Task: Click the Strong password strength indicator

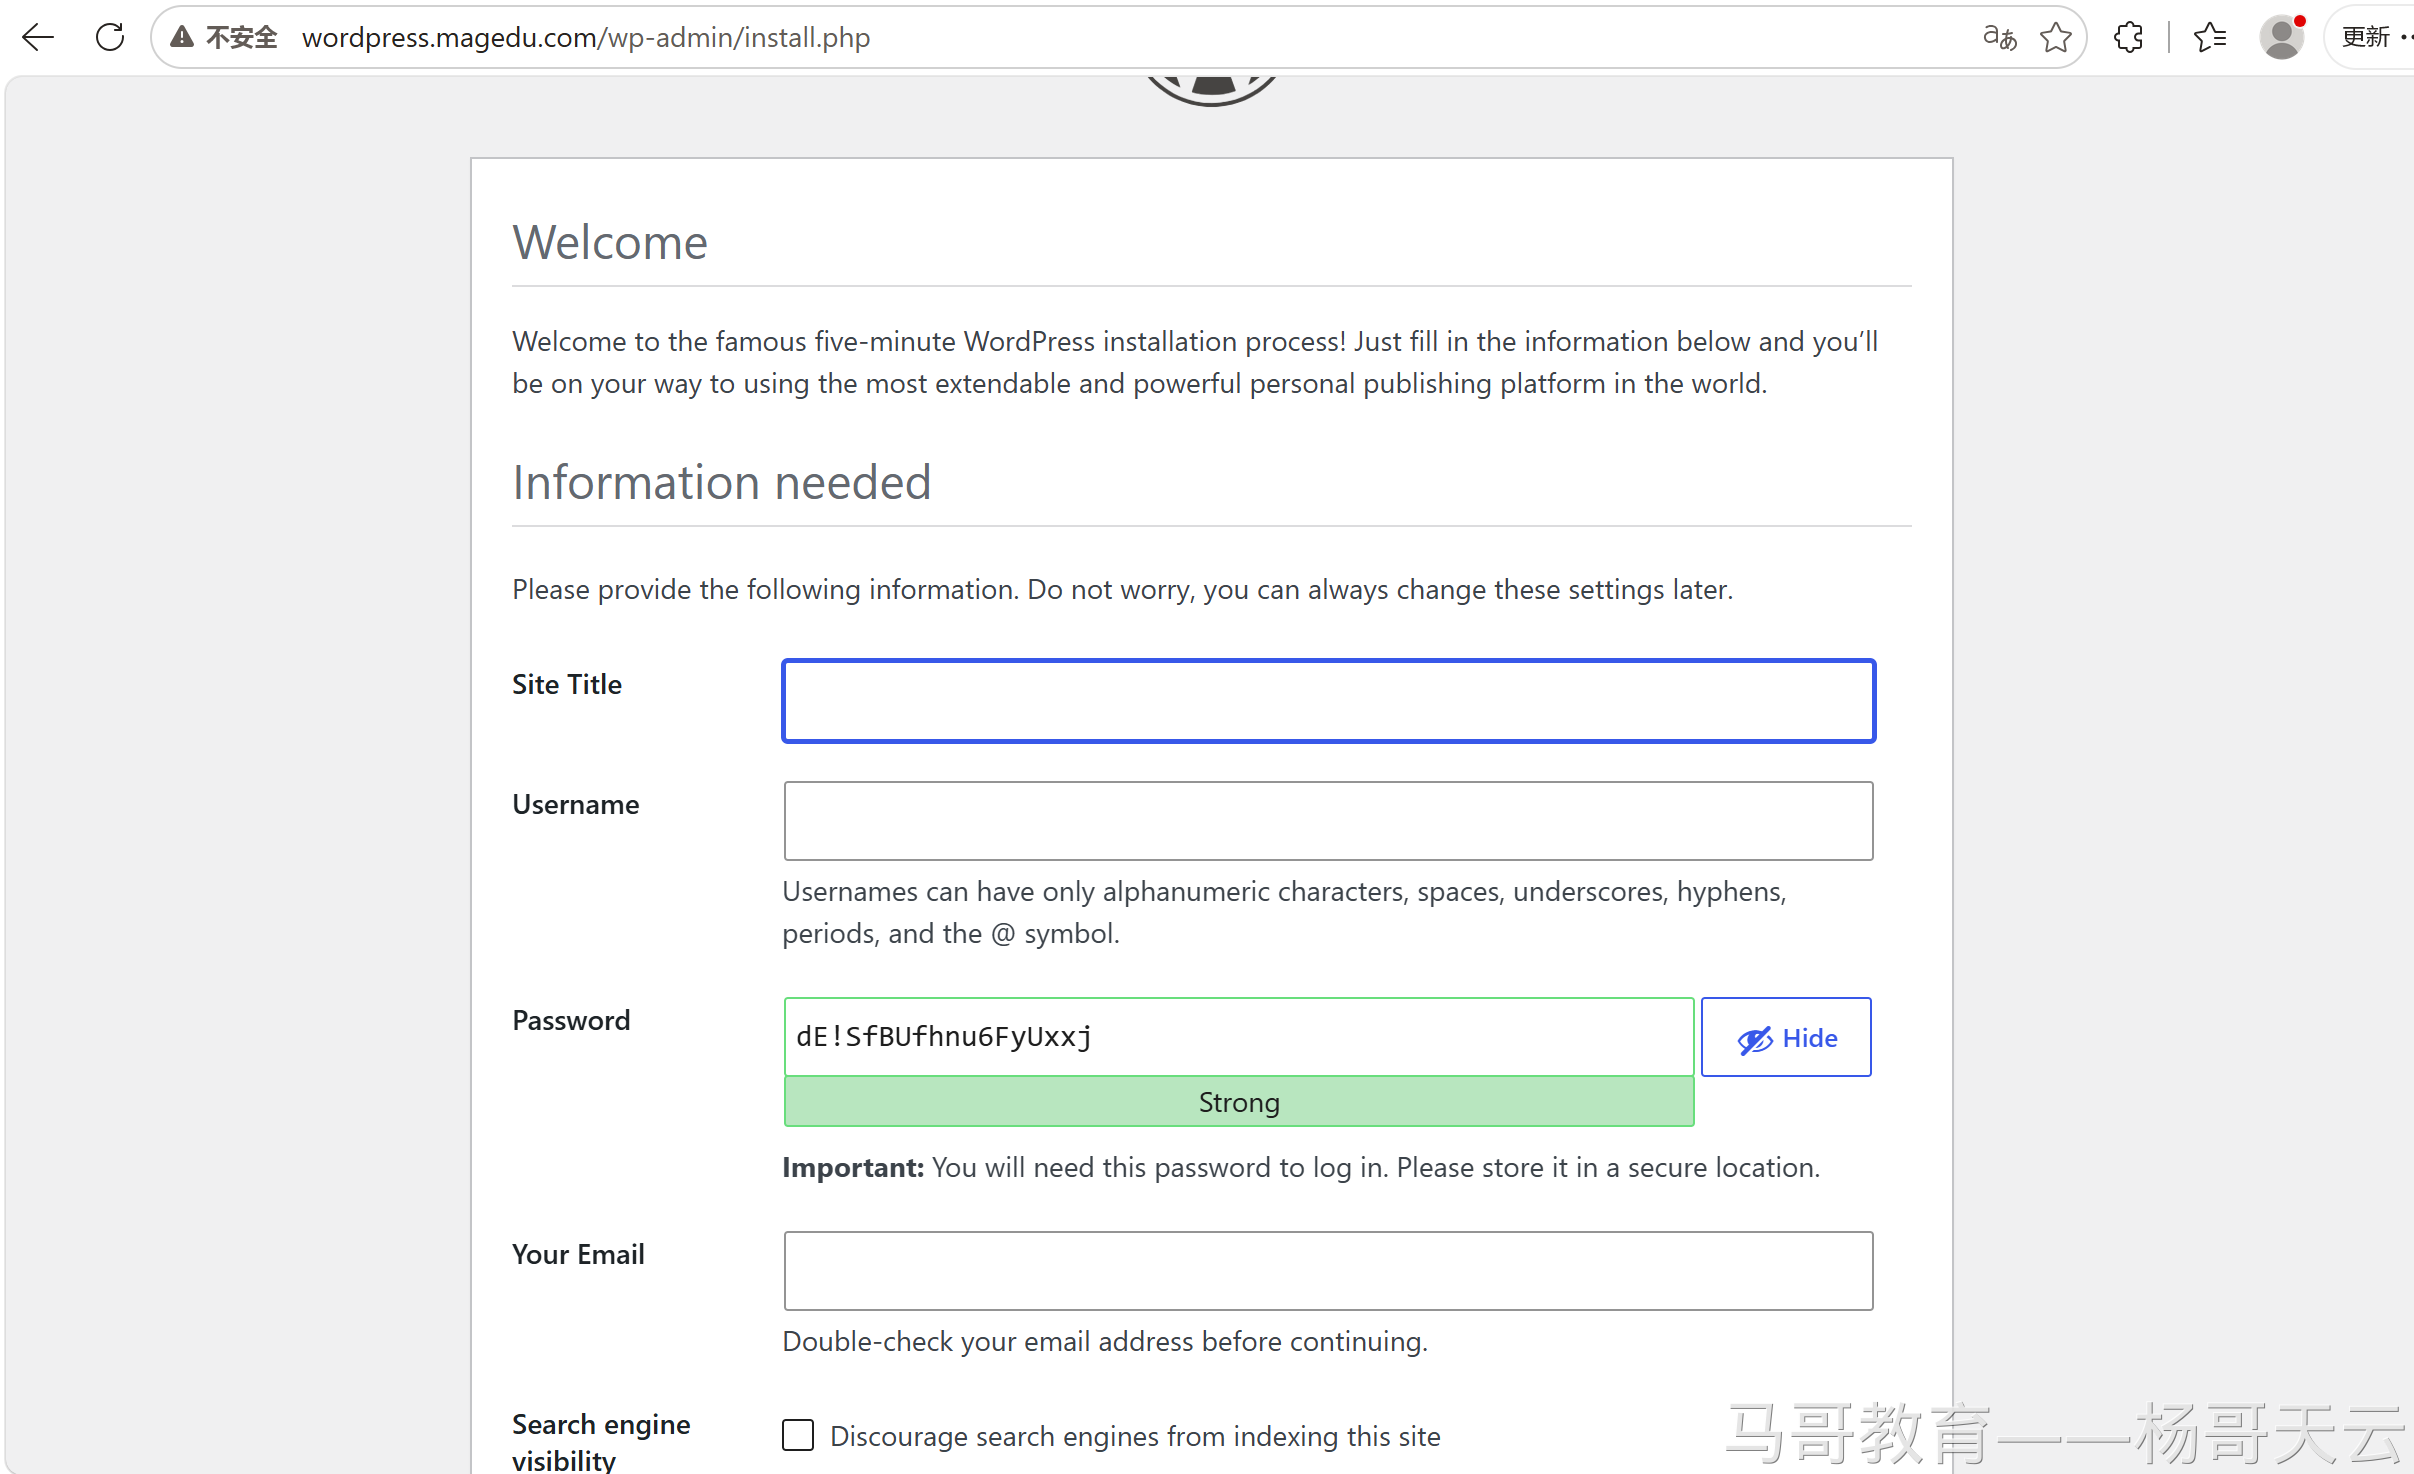Action: tap(1239, 1102)
